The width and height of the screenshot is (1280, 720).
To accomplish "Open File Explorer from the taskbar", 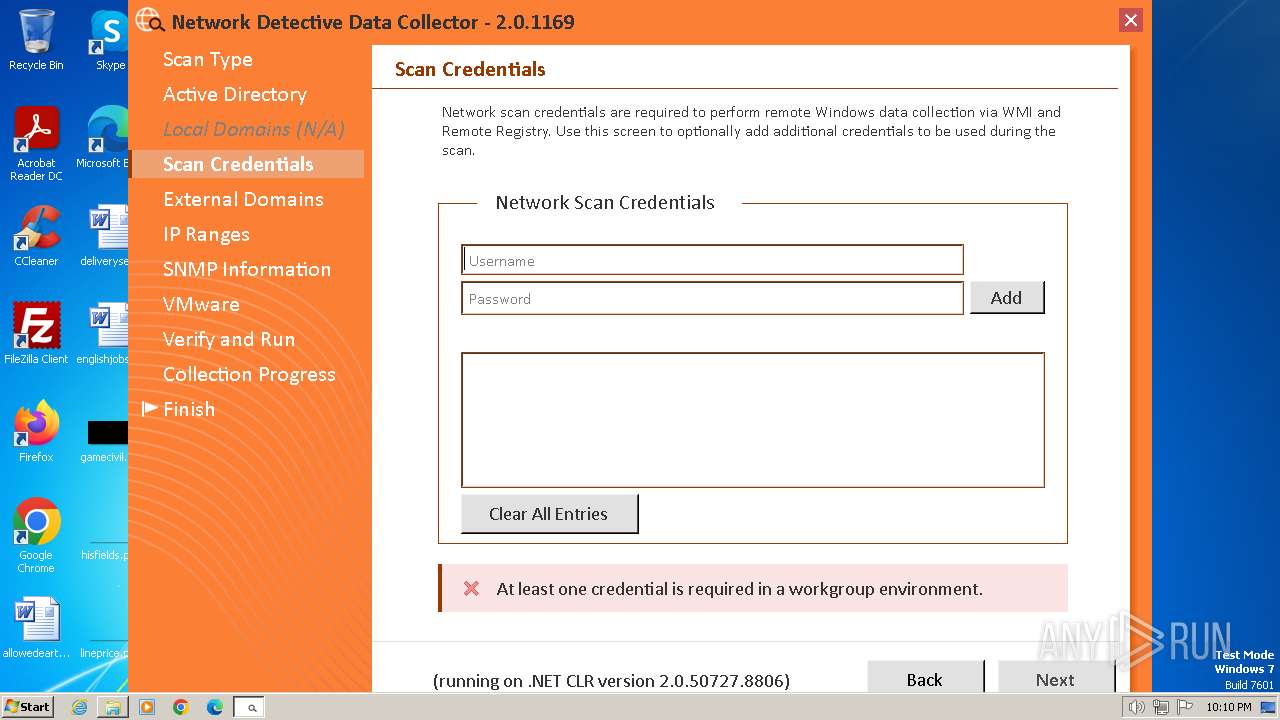I will (x=113, y=707).
